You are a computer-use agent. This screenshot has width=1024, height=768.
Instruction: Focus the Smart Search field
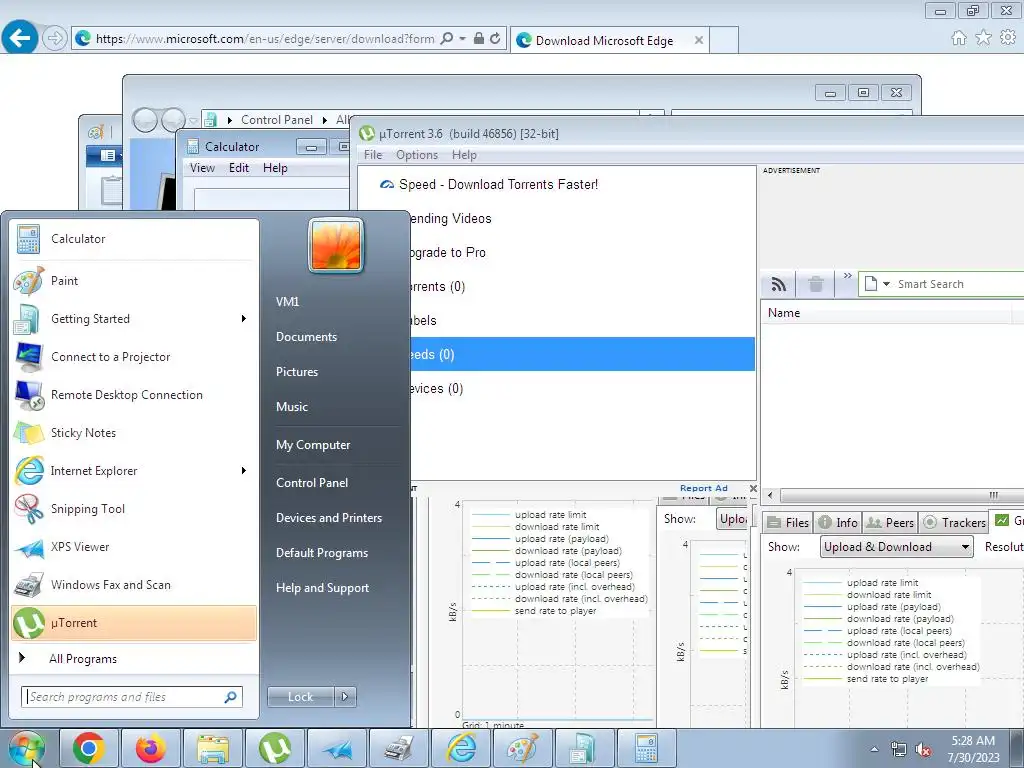pyautogui.click(x=959, y=284)
